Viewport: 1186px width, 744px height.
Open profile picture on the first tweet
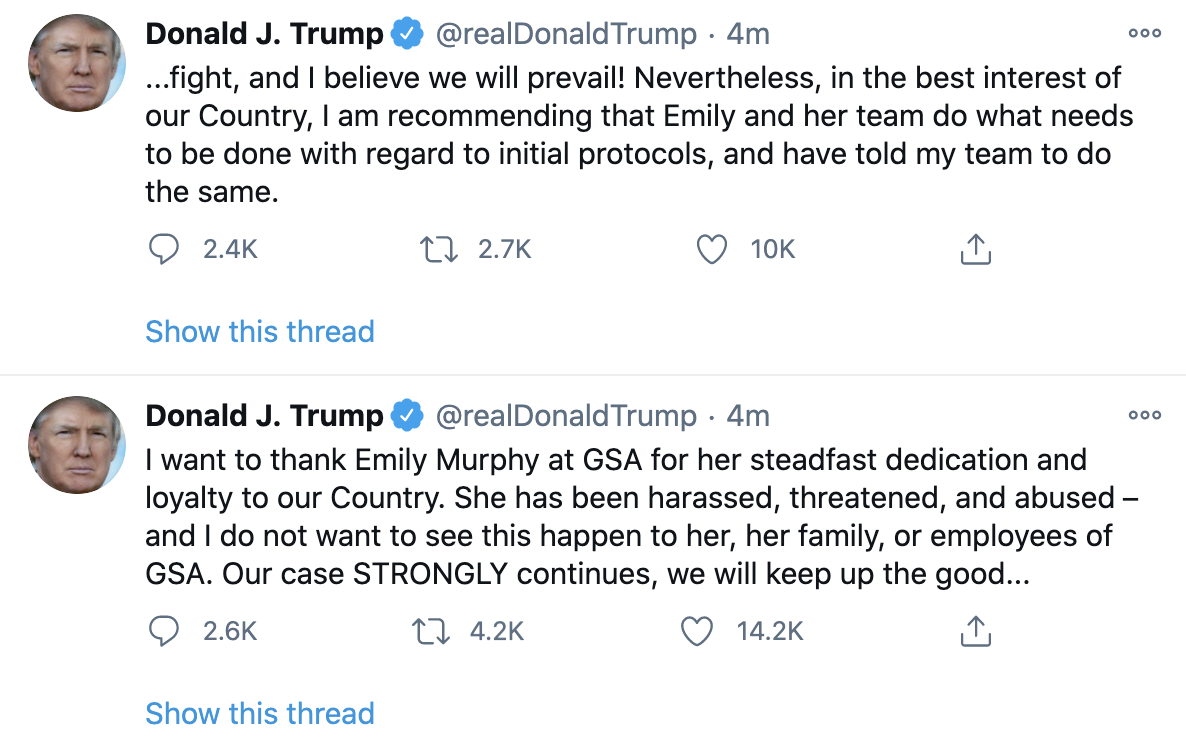[x=76, y=63]
